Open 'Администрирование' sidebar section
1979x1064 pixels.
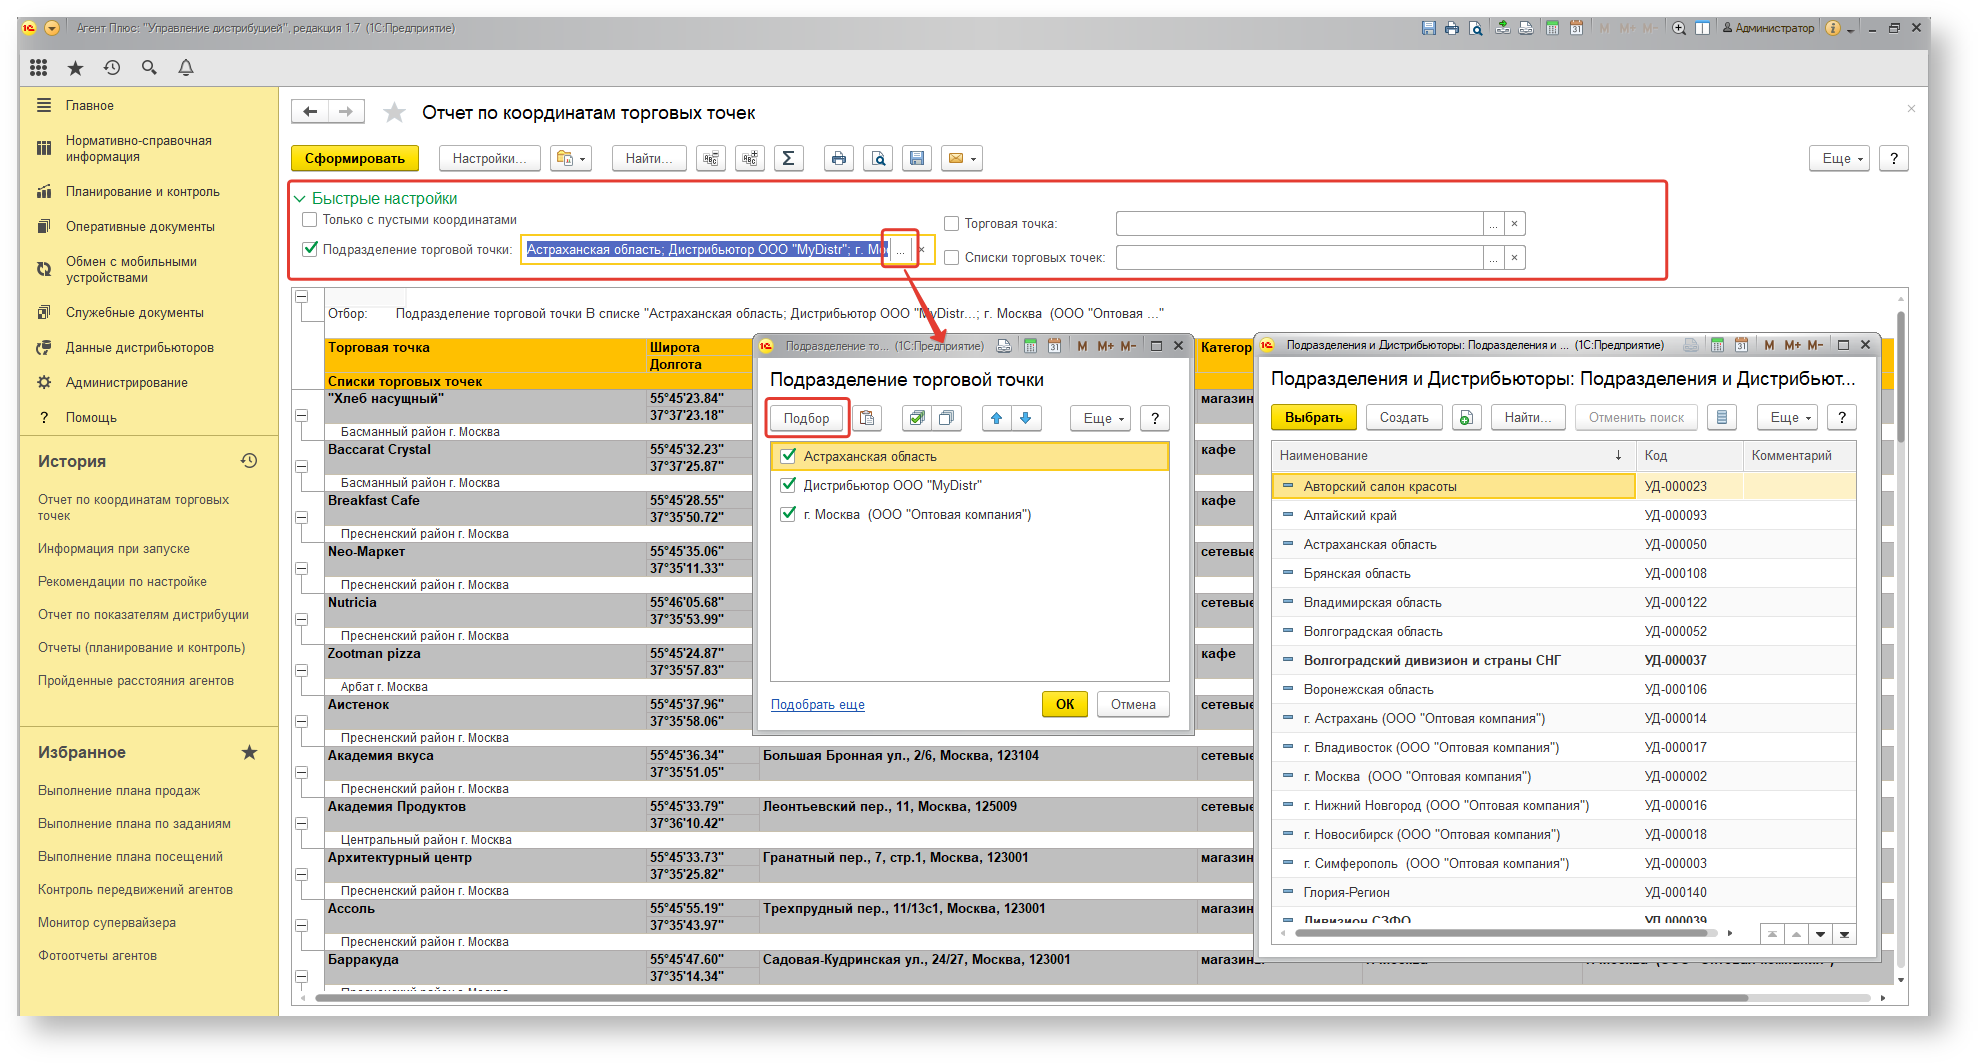pyautogui.click(x=127, y=382)
